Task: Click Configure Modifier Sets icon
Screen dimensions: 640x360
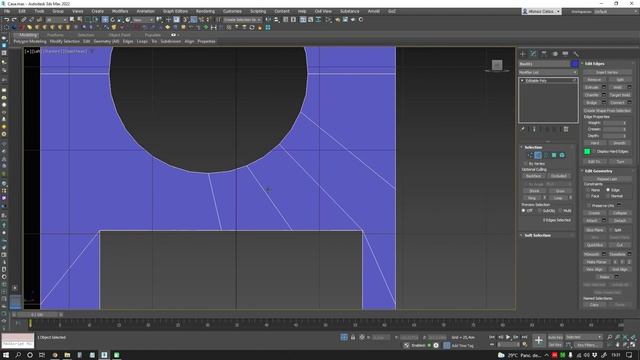Action: (566, 129)
